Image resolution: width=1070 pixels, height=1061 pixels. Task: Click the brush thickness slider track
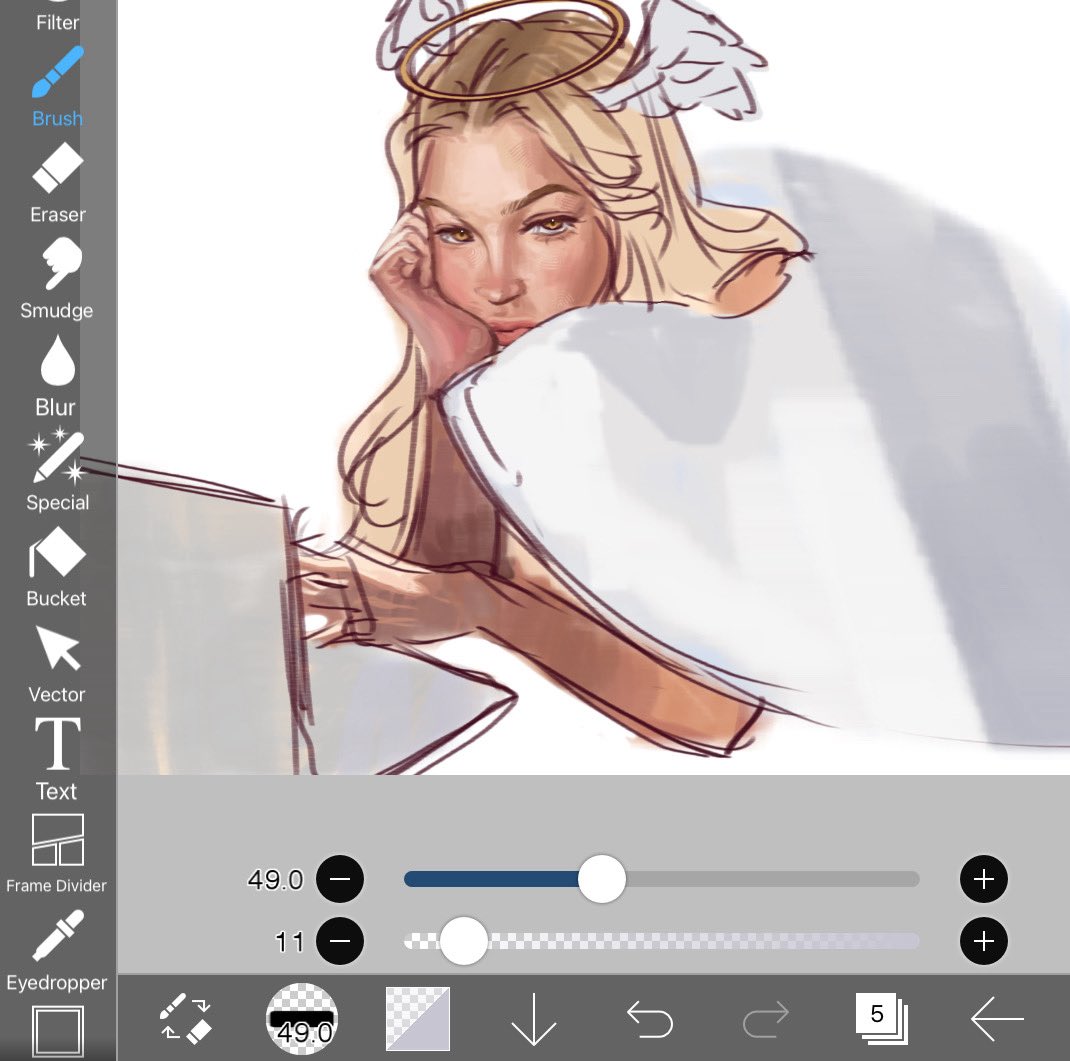point(662,879)
